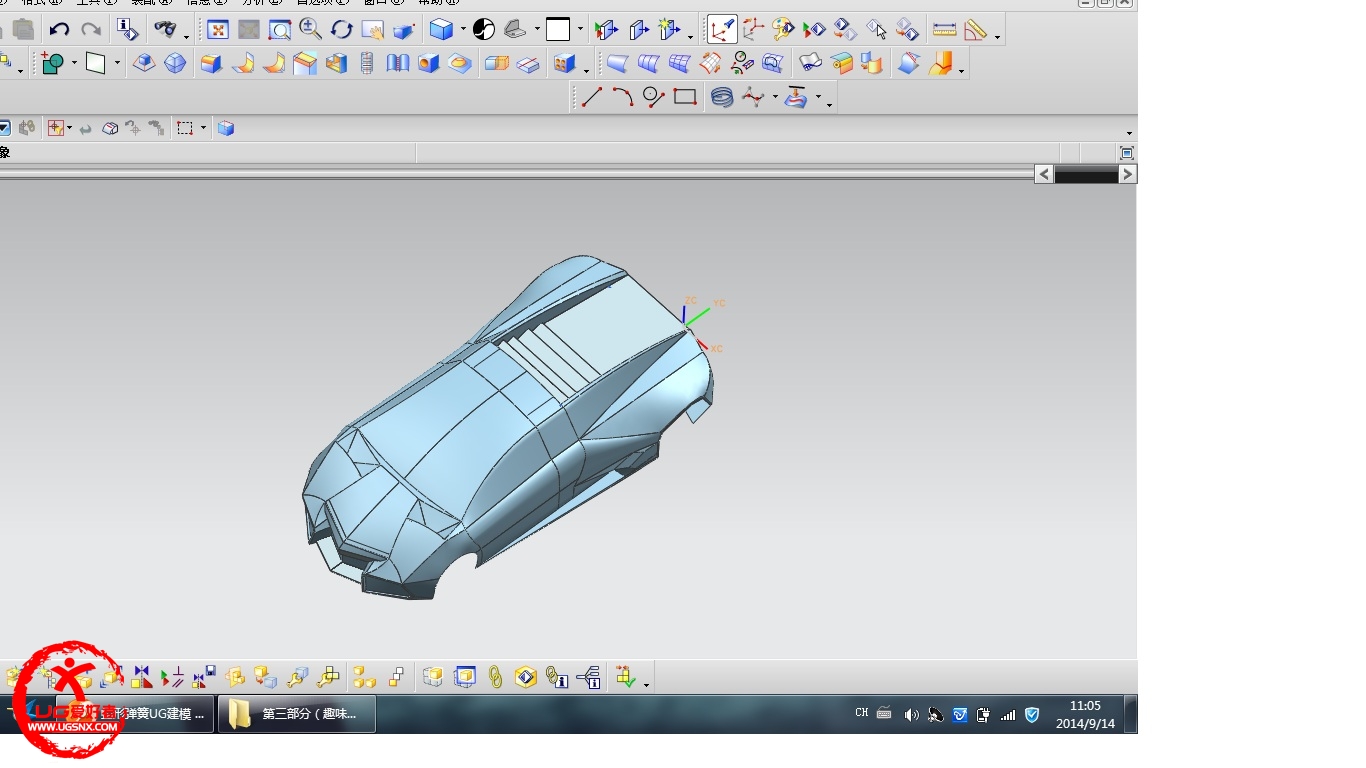Click the WCS origin axes icon
The width and height of the screenshot is (1366, 768).
753,29
